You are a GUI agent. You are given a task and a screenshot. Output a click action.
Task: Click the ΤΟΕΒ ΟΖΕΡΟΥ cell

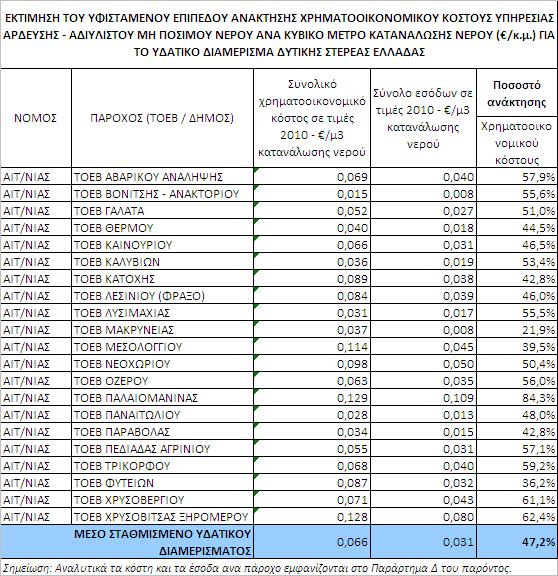click(x=162, y=381)
